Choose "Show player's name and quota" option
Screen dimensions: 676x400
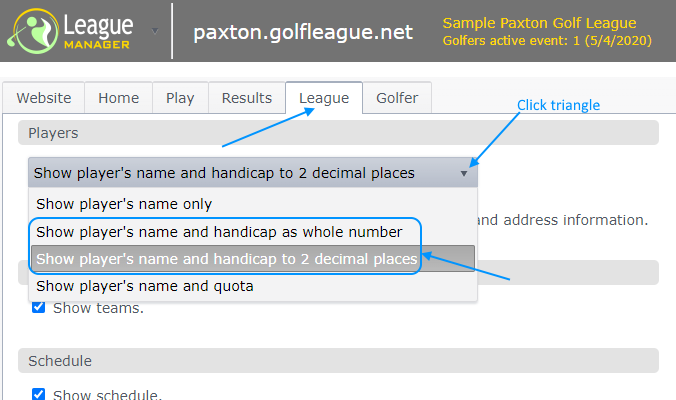point(144,286)
